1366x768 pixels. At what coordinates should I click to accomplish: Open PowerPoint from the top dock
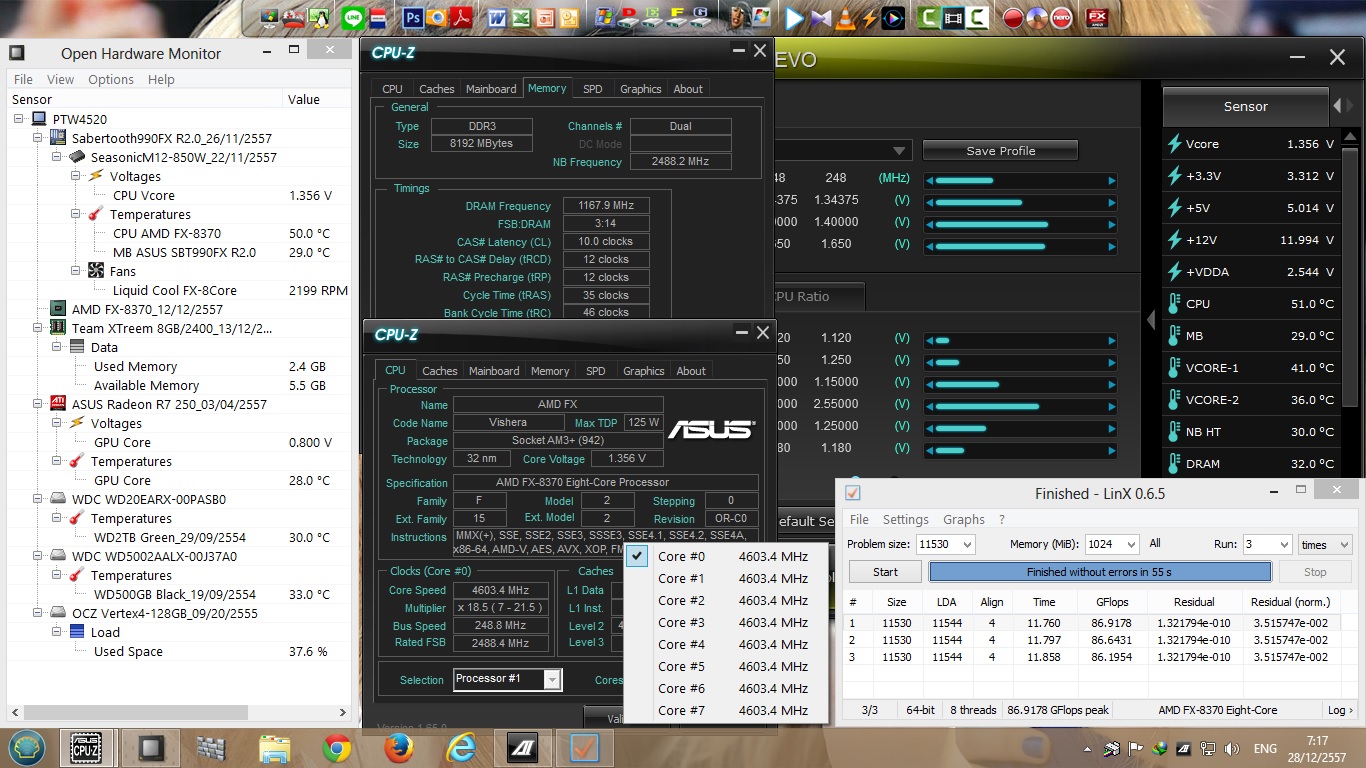[545, 18]
